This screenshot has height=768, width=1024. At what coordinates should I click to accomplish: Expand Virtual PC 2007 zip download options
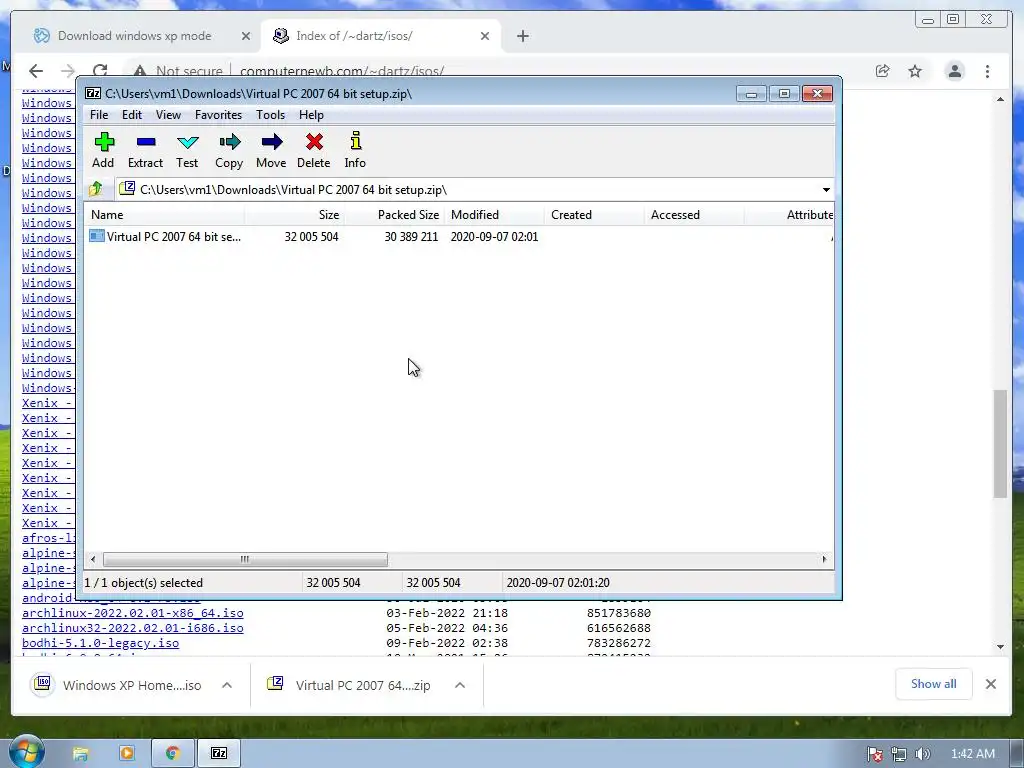tap(460, 685)
